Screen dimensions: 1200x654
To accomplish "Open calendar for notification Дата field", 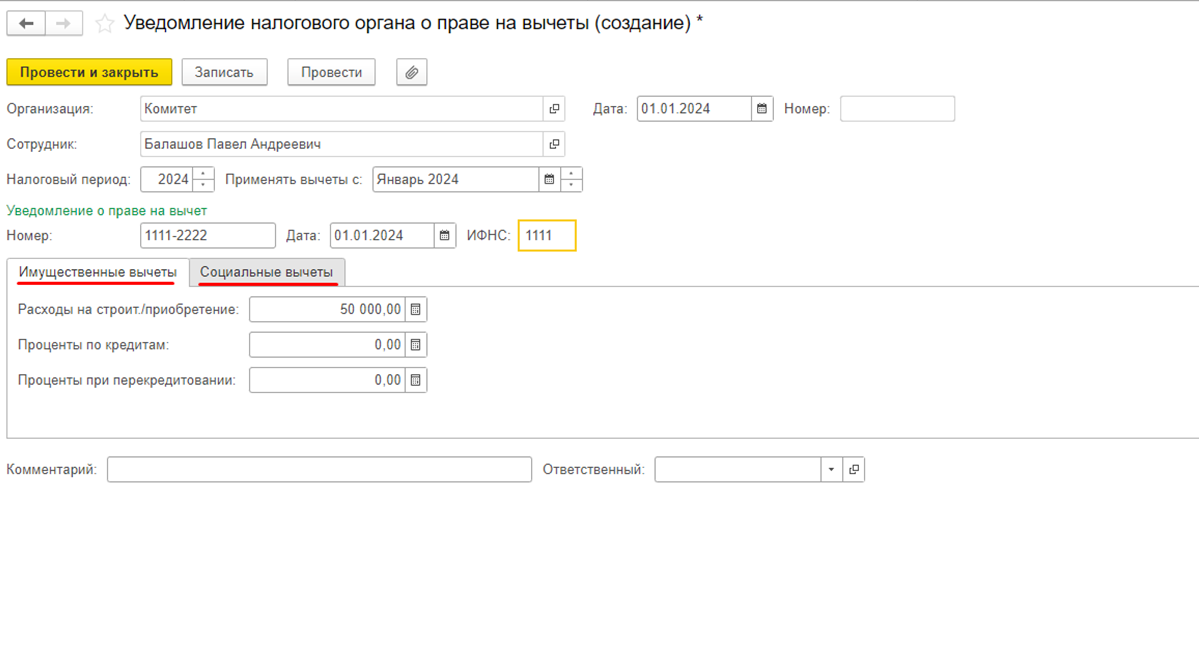I will [444, 236].
